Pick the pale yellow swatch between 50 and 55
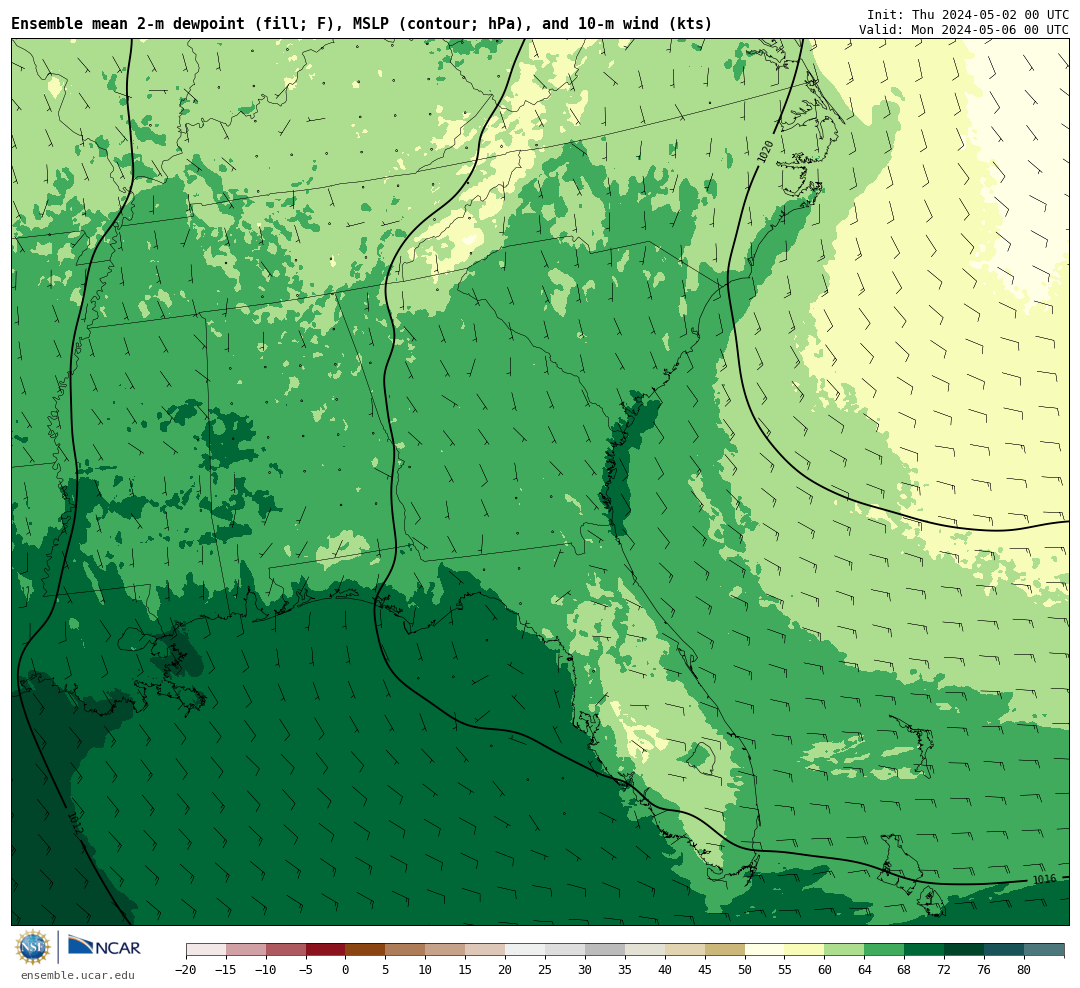The image size is (1080, 988). 765,950
